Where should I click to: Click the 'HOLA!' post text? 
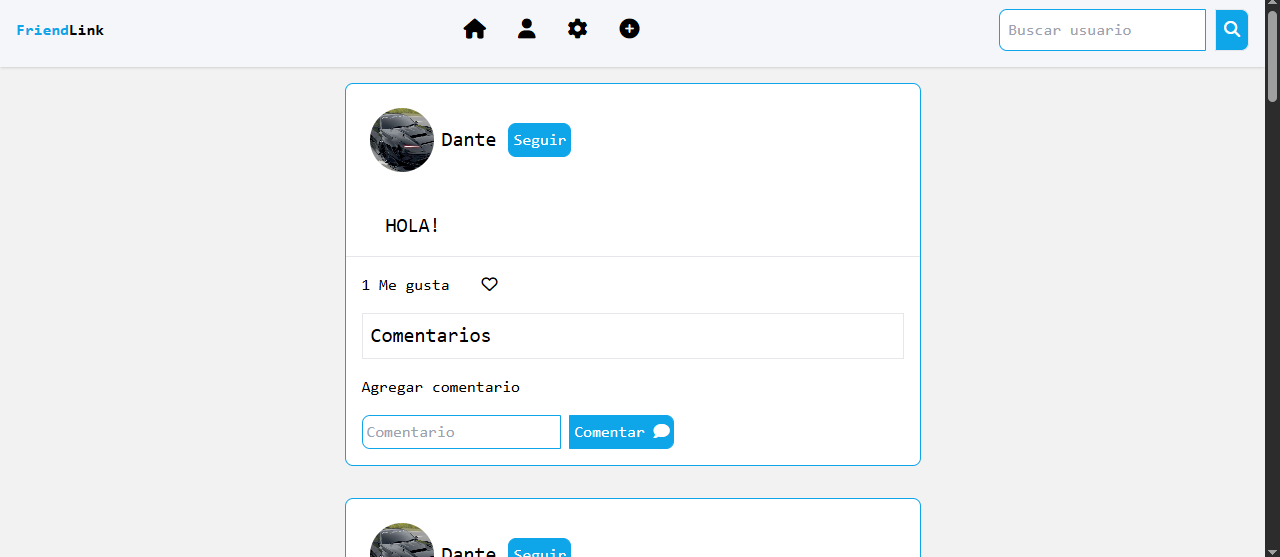(412, 226)
